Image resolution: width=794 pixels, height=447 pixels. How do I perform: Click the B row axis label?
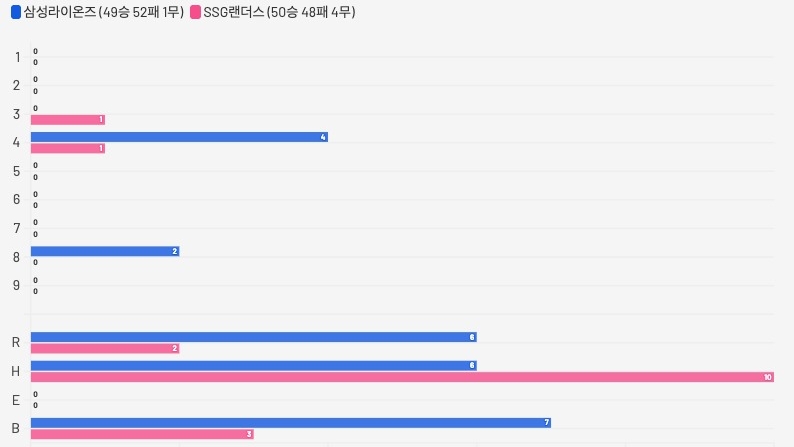16,429
